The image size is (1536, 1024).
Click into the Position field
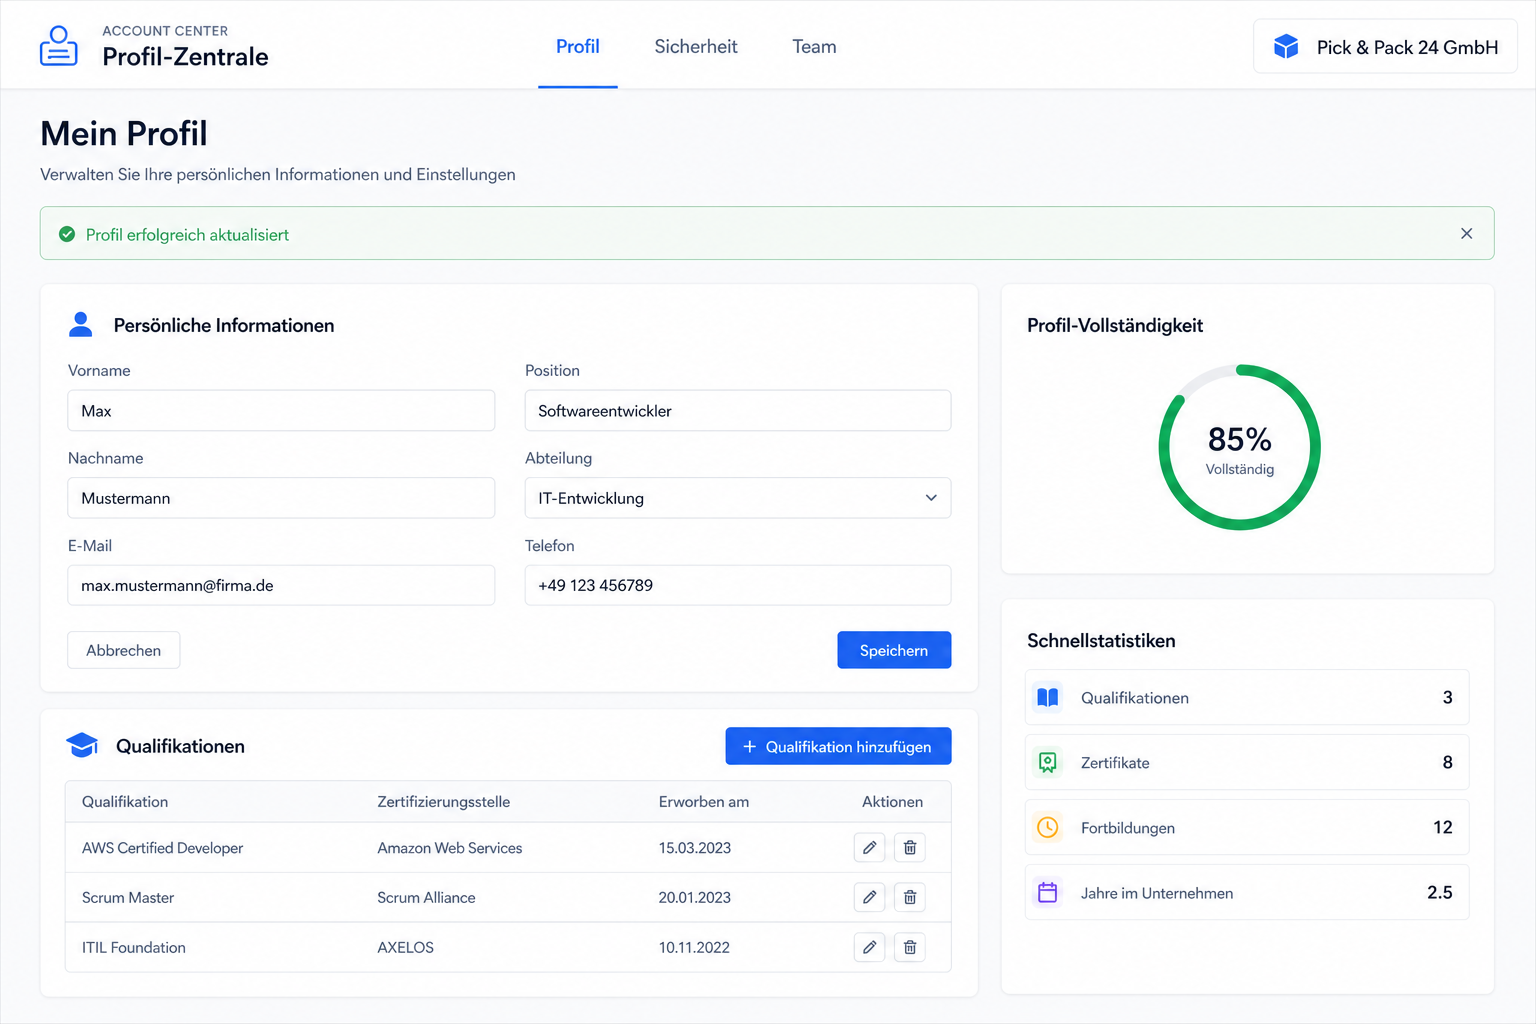click(x=738, y=411)
